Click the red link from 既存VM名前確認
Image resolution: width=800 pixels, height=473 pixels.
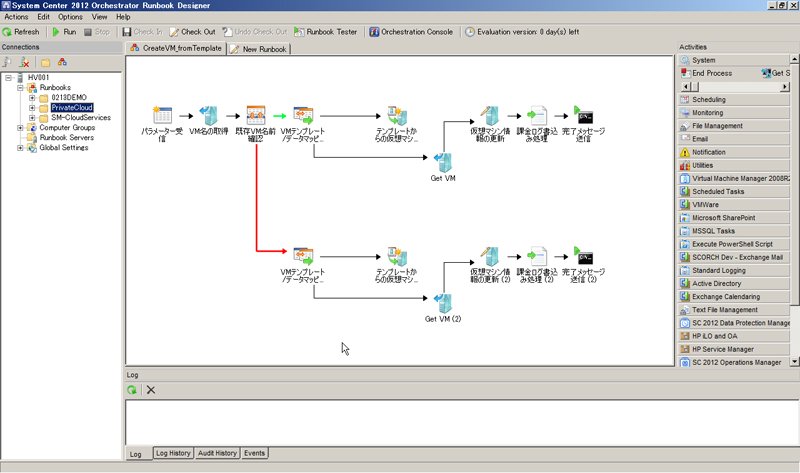click(x=256, y=199)
